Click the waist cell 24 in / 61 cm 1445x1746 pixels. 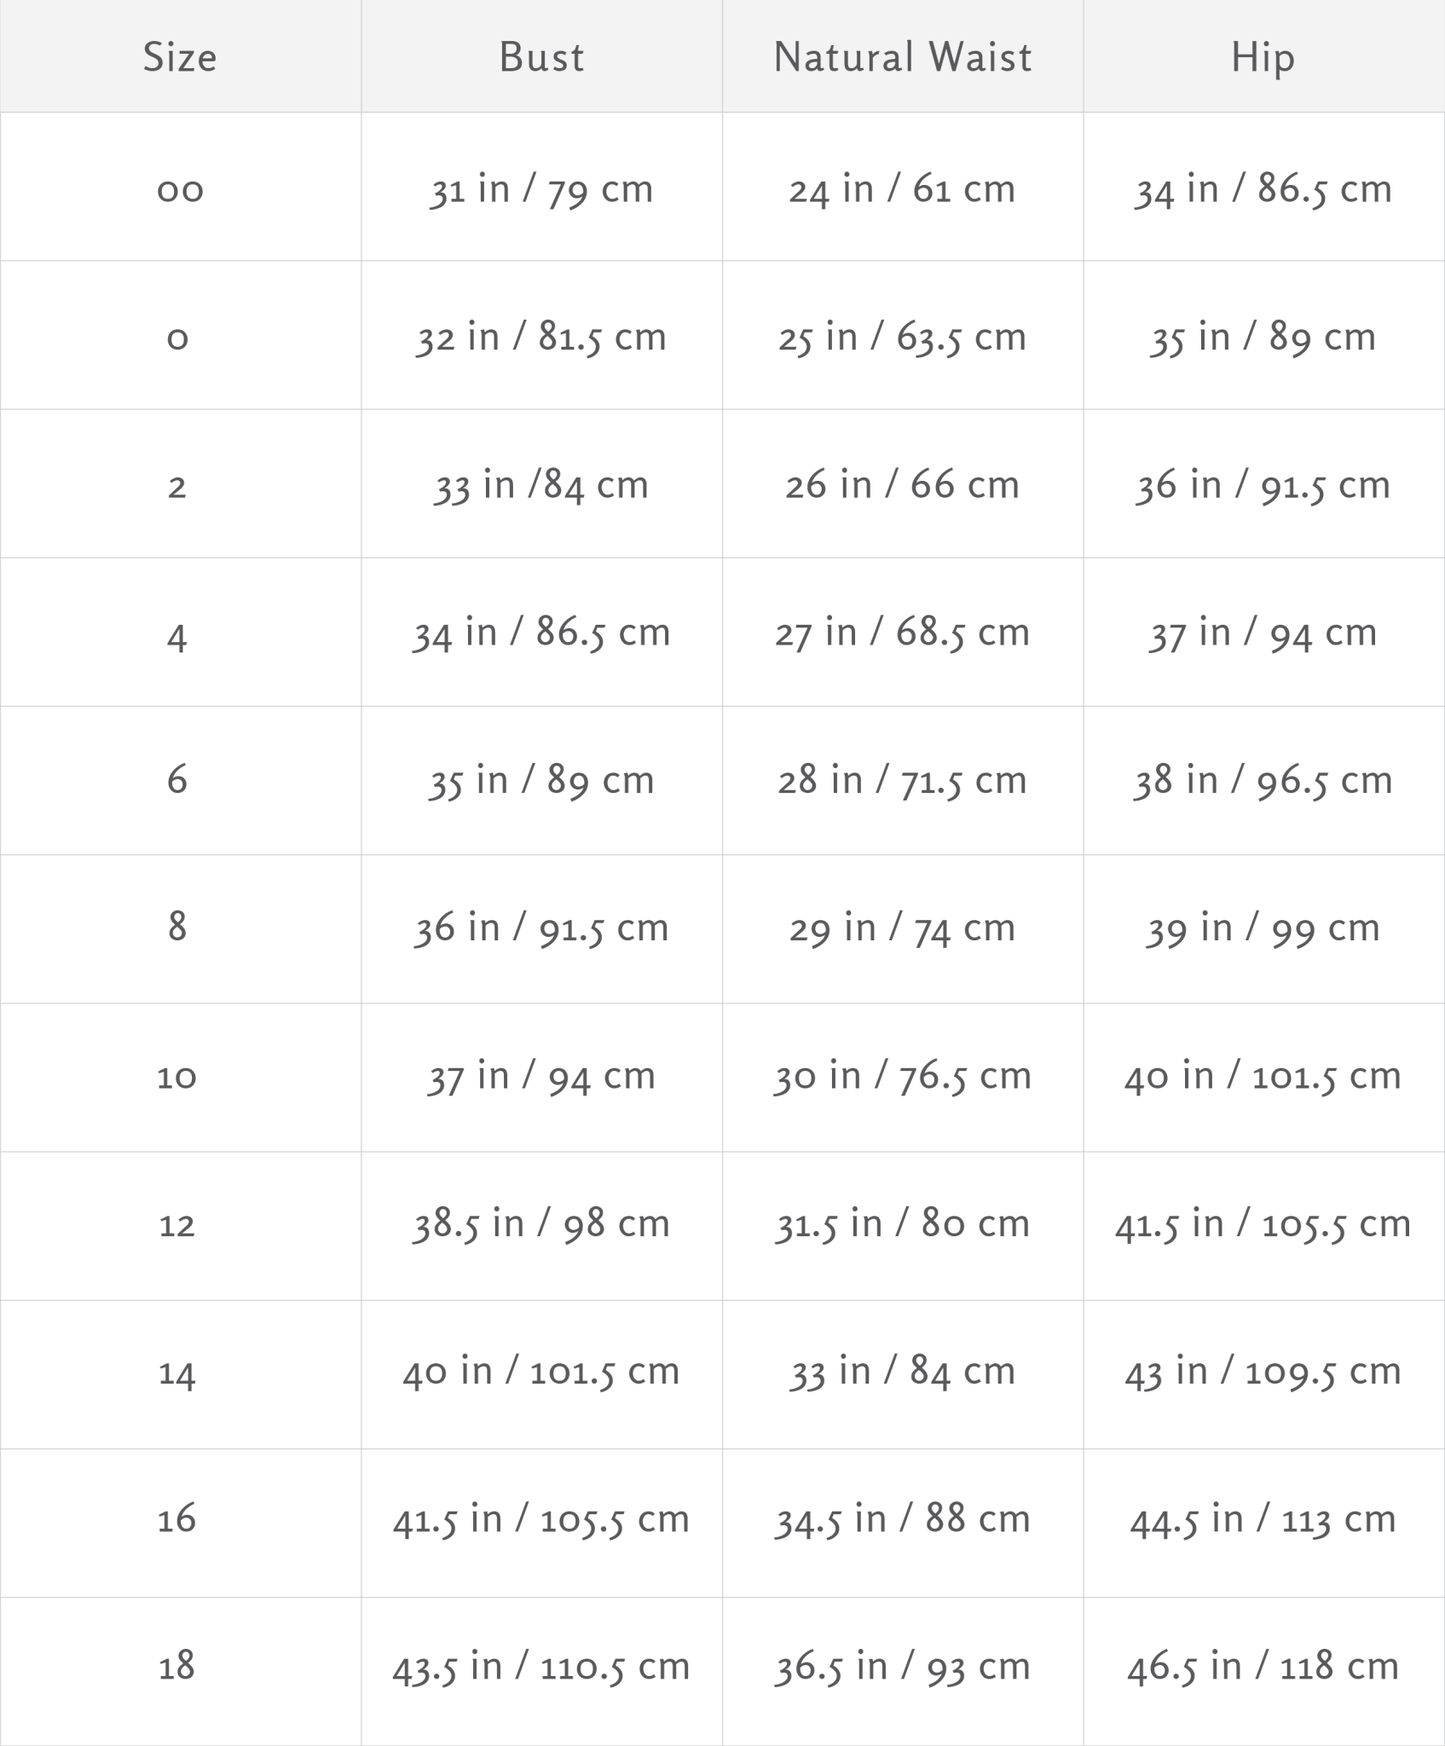click(902, 189)
